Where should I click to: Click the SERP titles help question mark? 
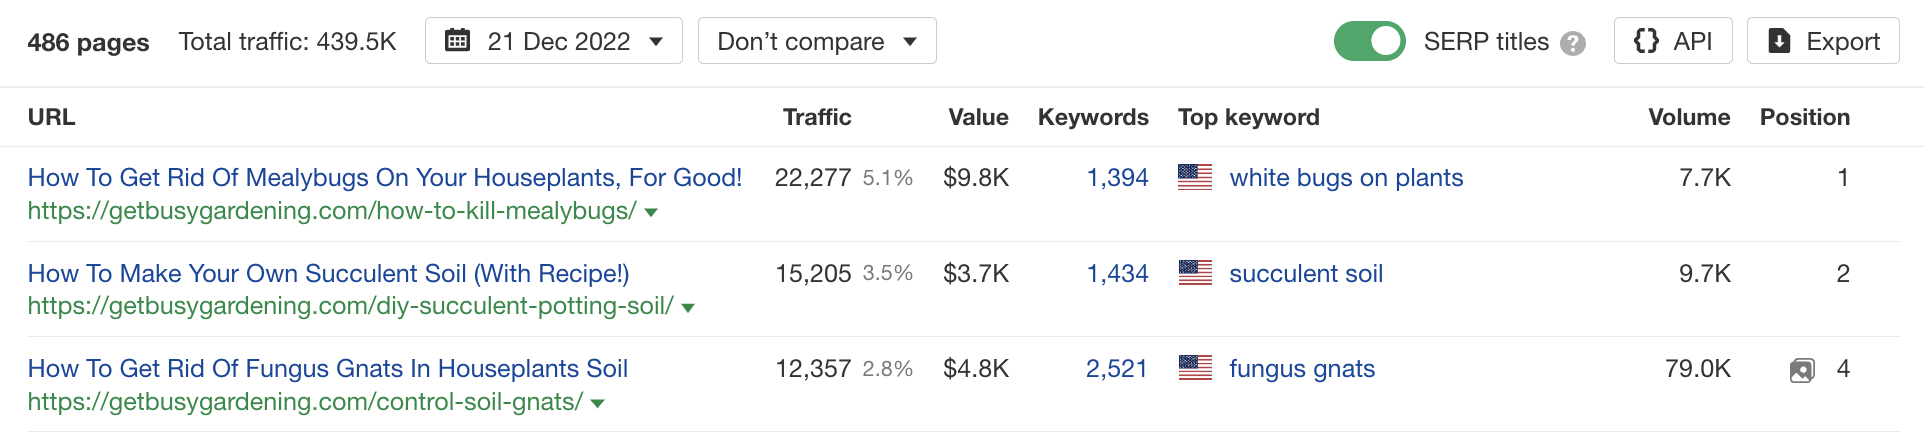pyautogui.click(x=1573, y=43)
